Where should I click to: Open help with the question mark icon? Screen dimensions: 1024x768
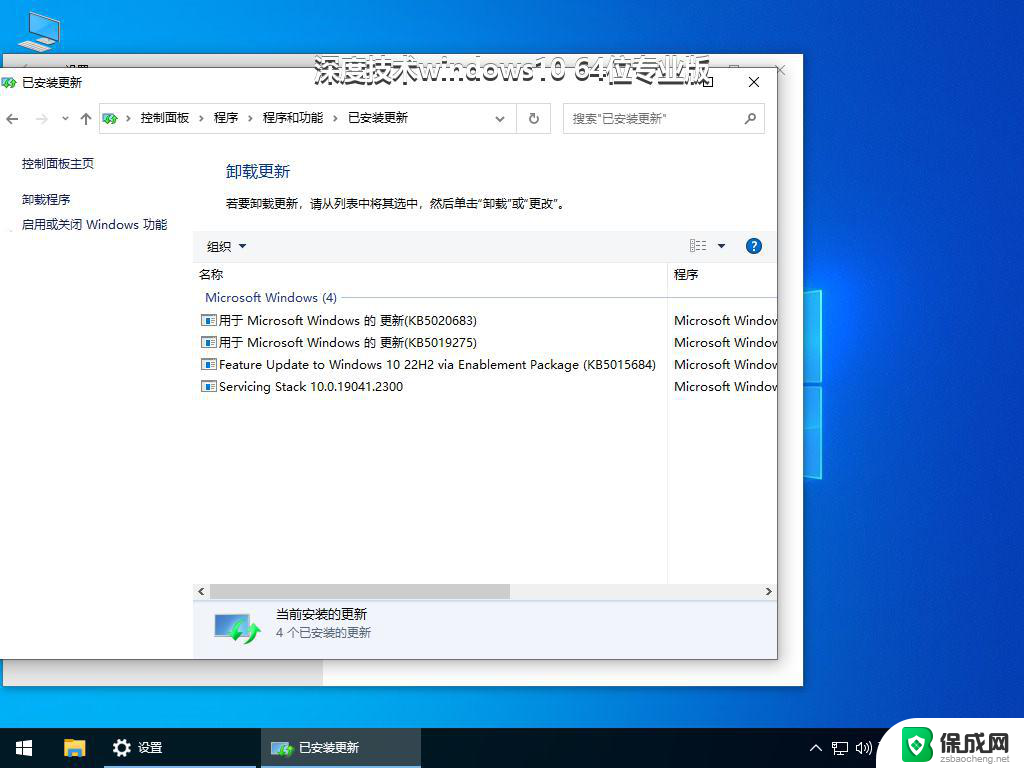pos(754,246)
